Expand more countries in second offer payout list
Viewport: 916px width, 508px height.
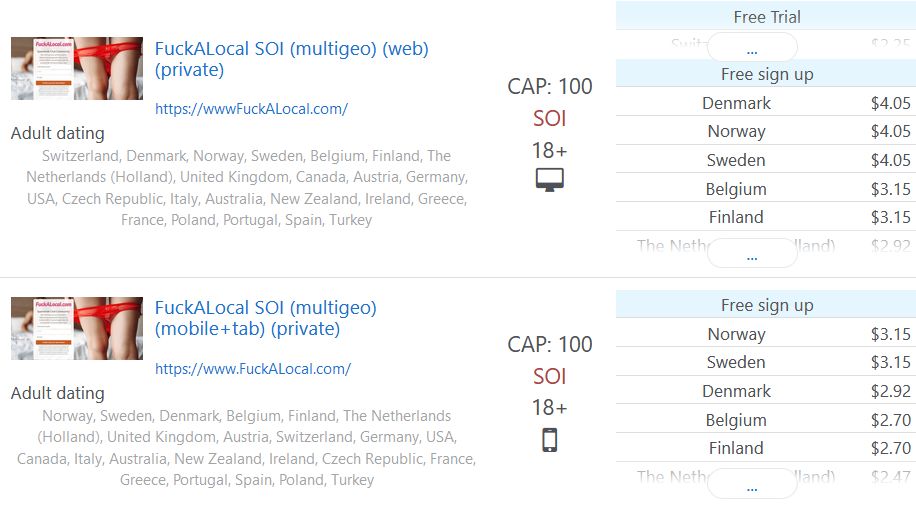(752, 486)
